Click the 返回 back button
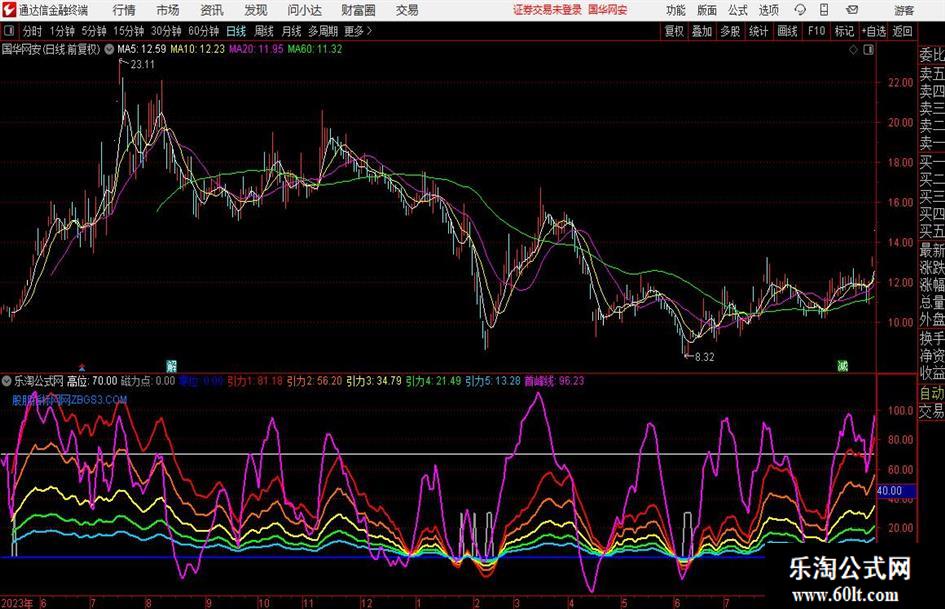Image resolution: width=945 pixels, height=609 pixels. tap(902, 31)
